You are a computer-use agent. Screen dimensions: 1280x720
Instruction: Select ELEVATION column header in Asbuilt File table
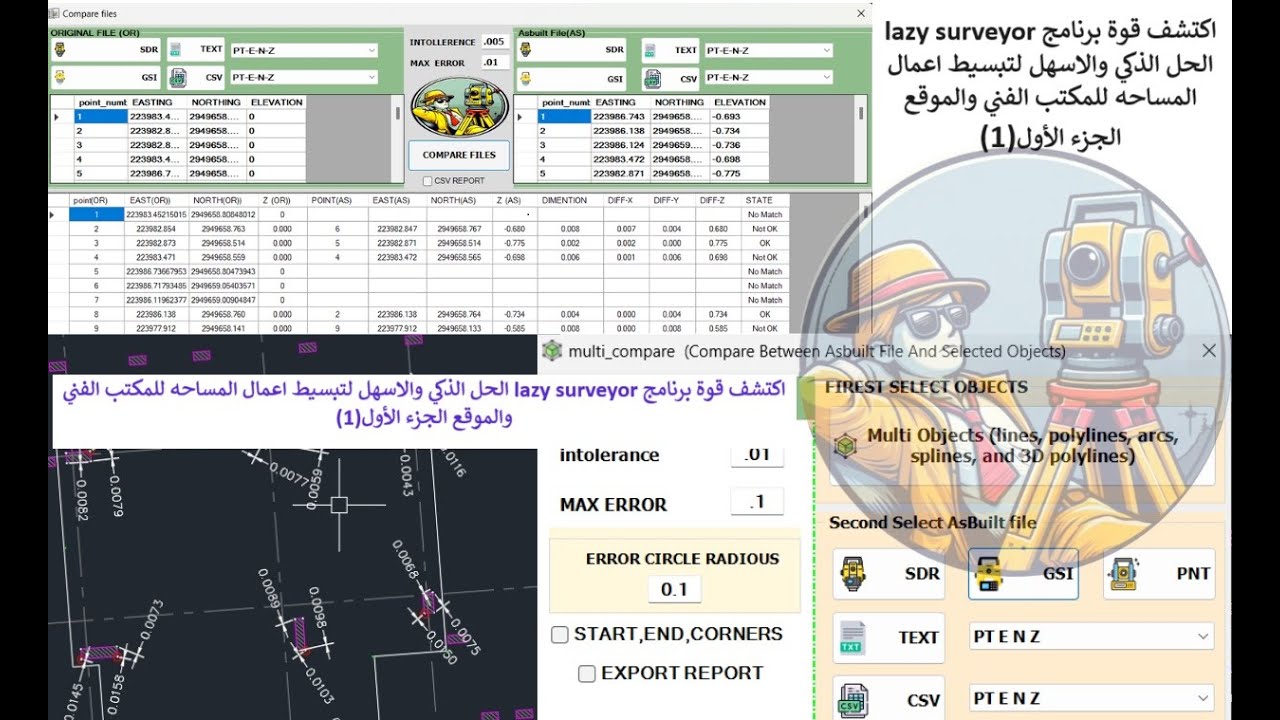coord(740,102)
